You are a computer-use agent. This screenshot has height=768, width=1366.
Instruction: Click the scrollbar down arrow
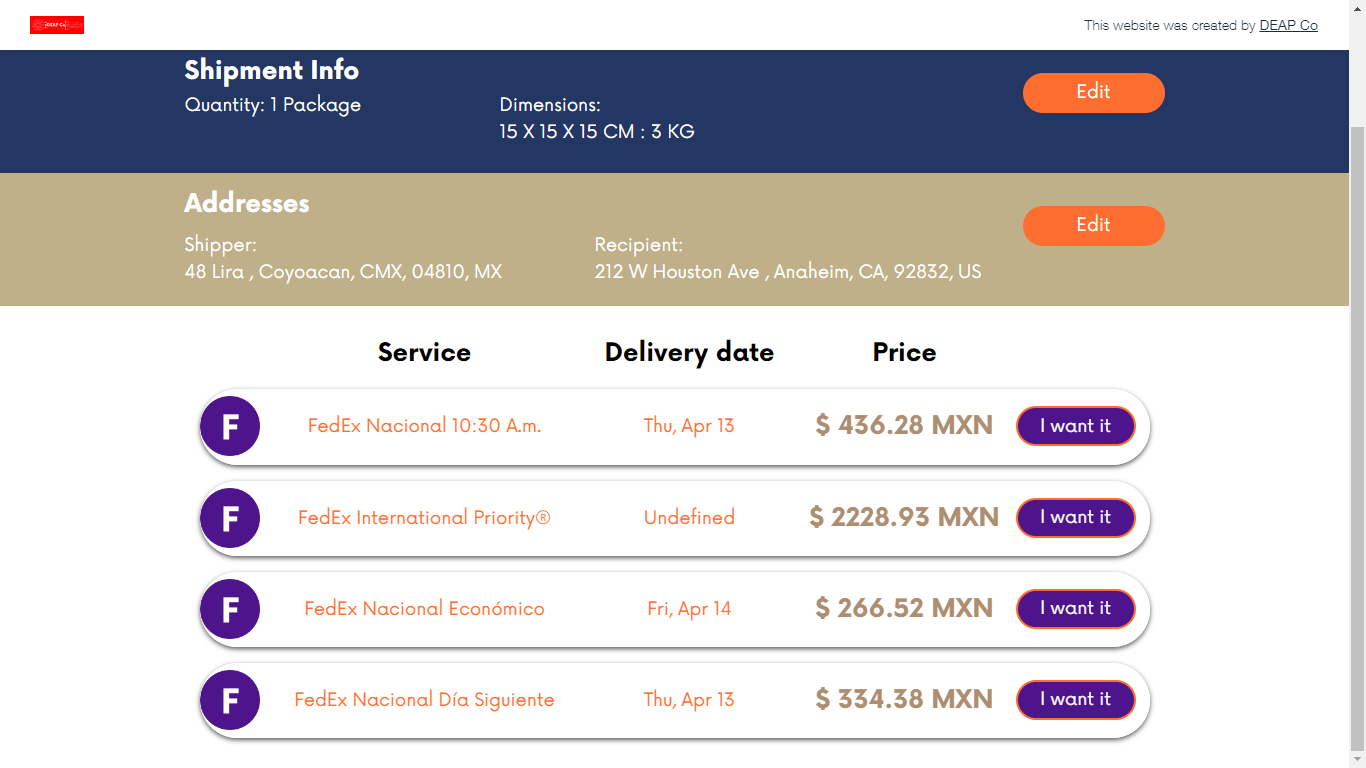1358,760
